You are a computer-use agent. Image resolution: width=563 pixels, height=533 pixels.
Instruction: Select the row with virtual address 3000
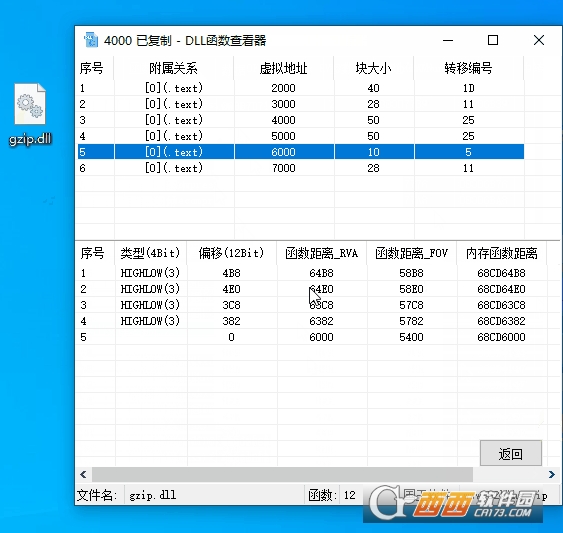click(301, 104)
